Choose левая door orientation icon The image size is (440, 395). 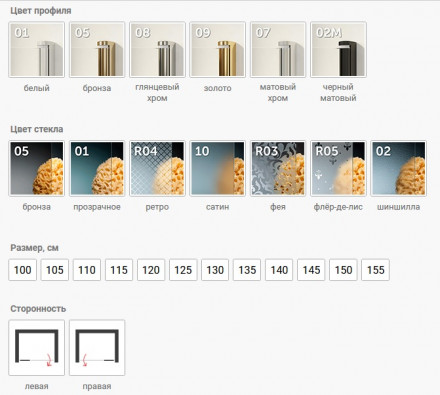pos(37,348)
